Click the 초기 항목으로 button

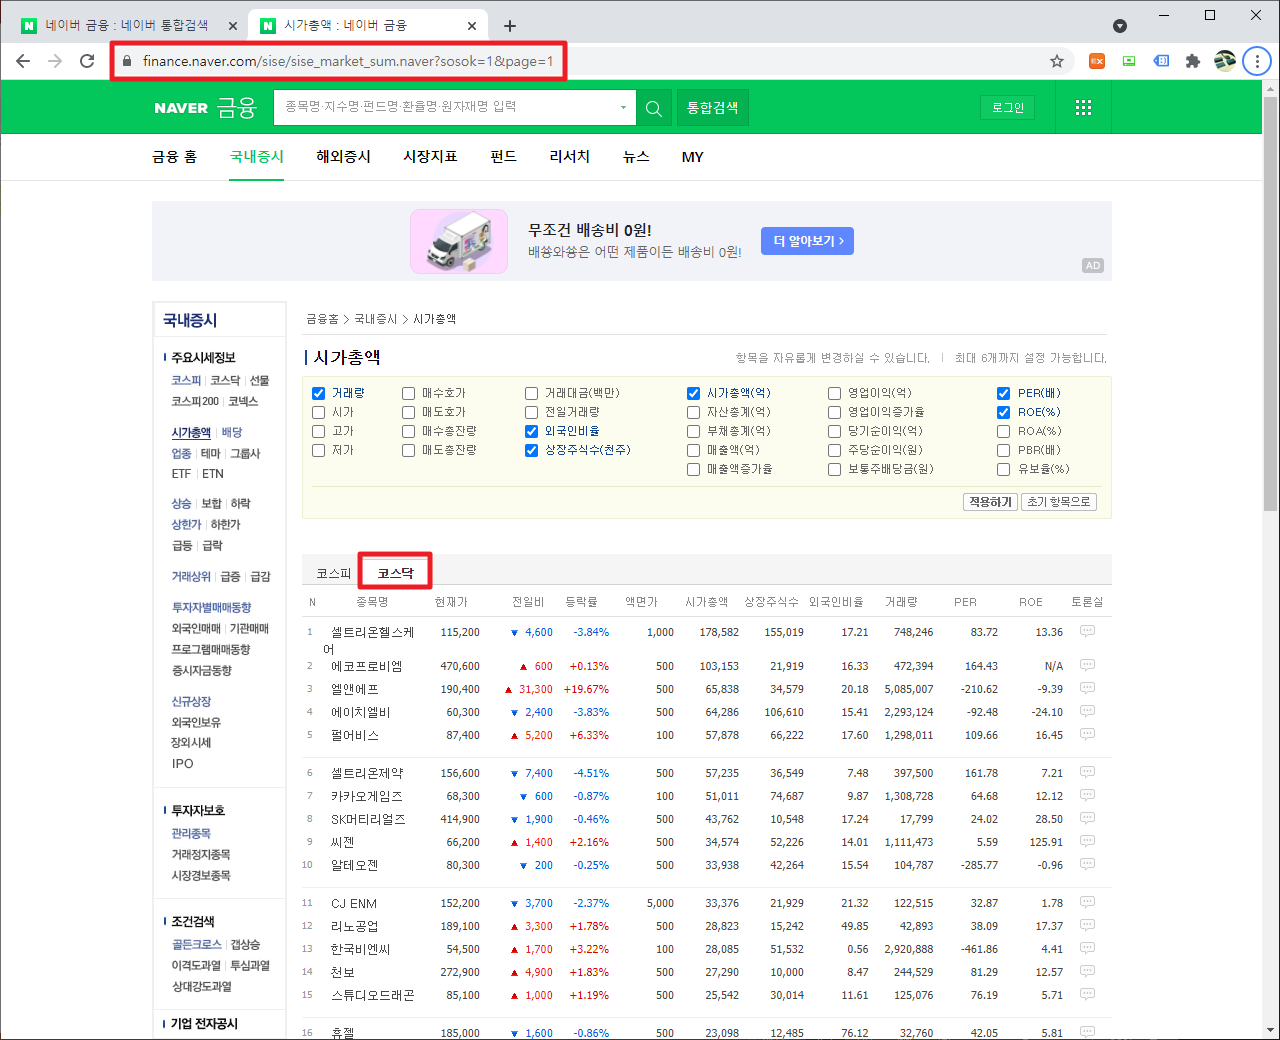click(x=1059, y=502)
